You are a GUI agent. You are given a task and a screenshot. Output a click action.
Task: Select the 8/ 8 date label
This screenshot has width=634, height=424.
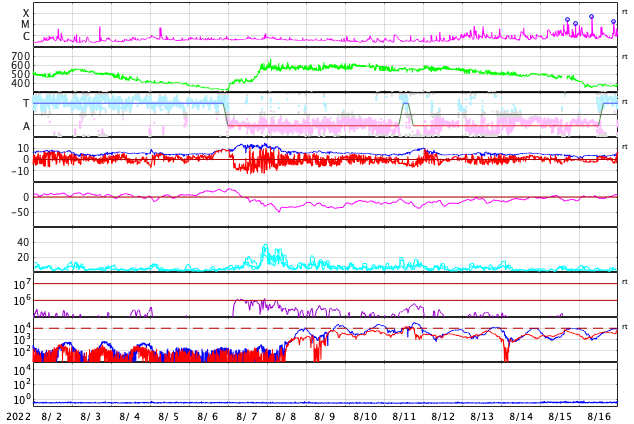tap(286, 417)
